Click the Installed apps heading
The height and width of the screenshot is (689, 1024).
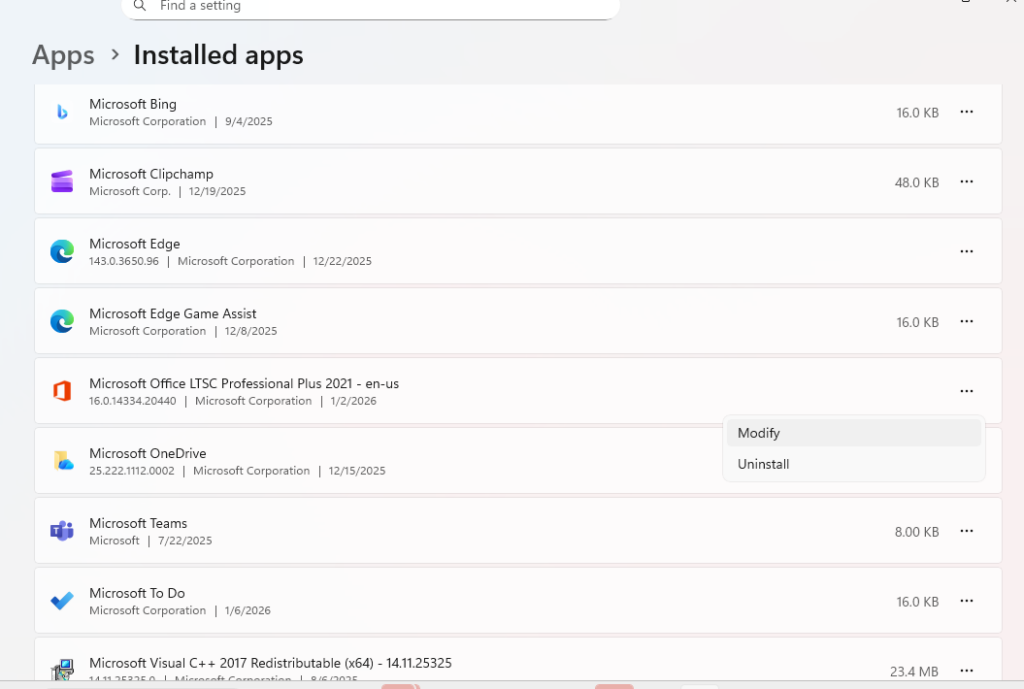coord(218,55)
